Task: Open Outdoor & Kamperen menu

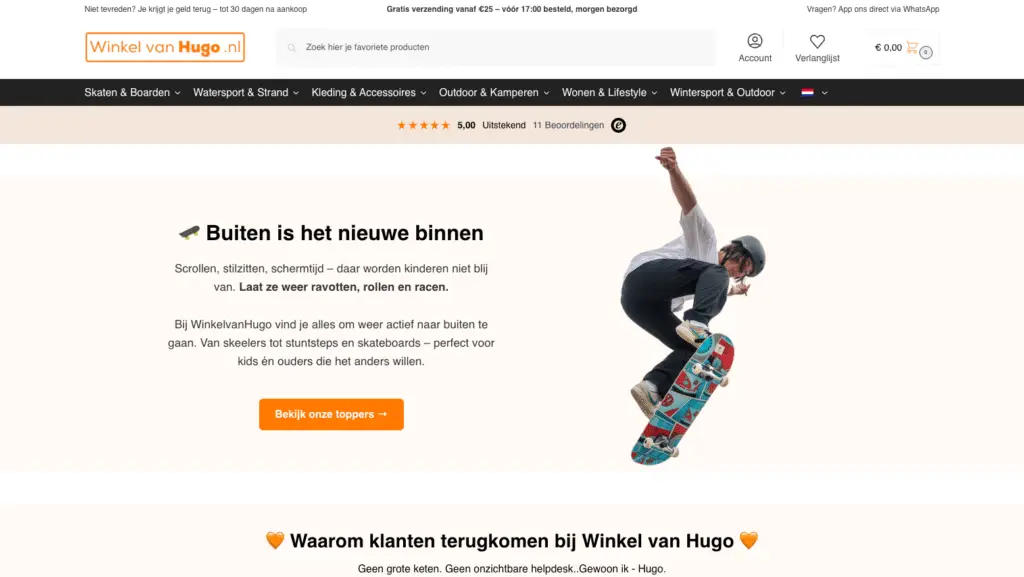Action: [494, 93]
